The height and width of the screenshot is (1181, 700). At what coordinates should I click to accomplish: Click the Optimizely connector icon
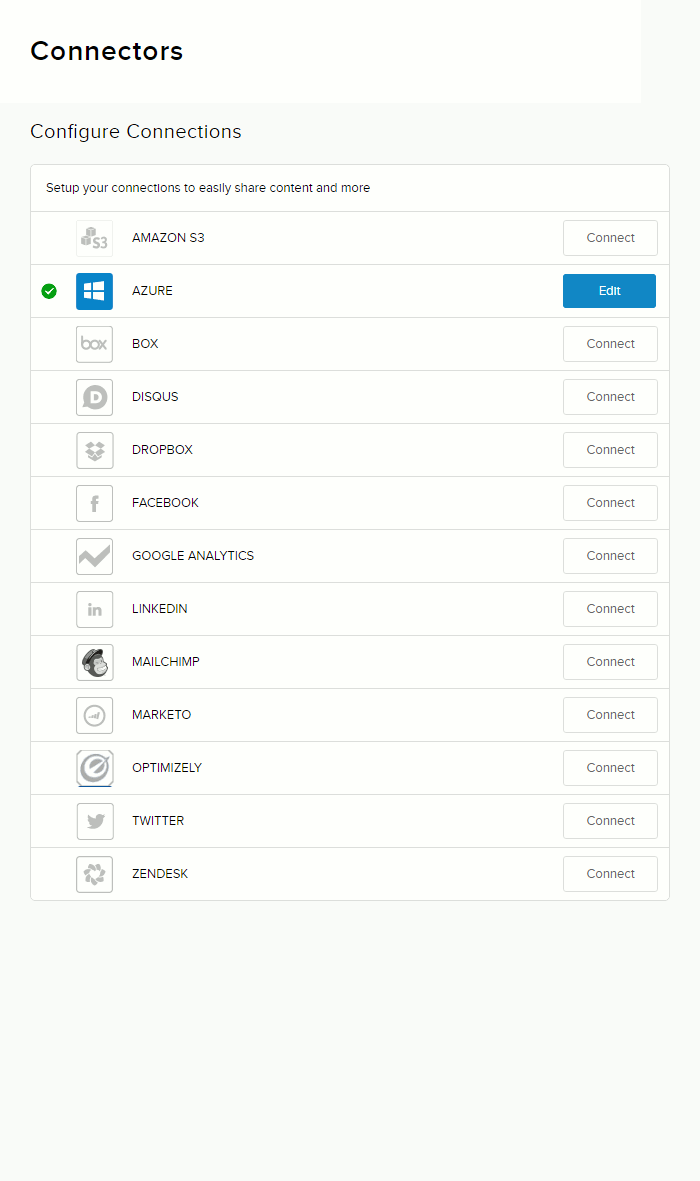[94, 768]
